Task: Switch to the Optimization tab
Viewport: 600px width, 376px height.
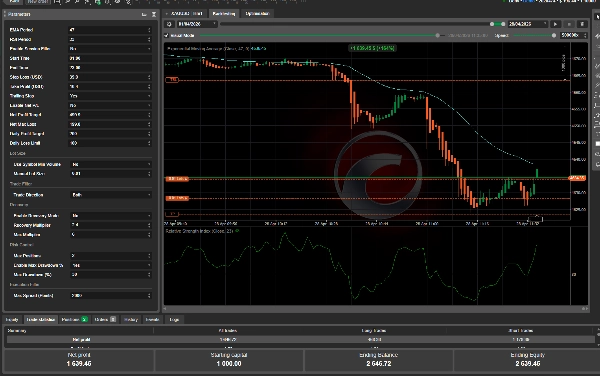Action: click(x=257, y=14)
